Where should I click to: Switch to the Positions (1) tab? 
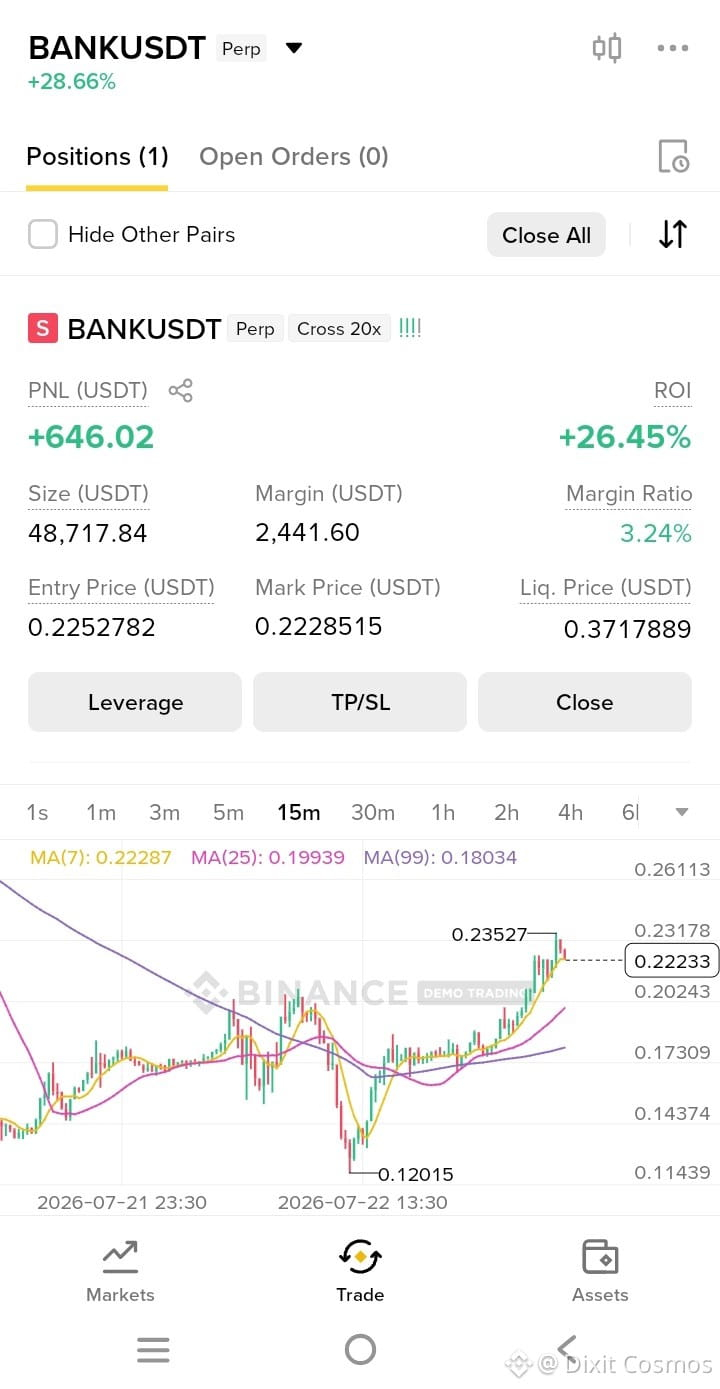point(97,157)
